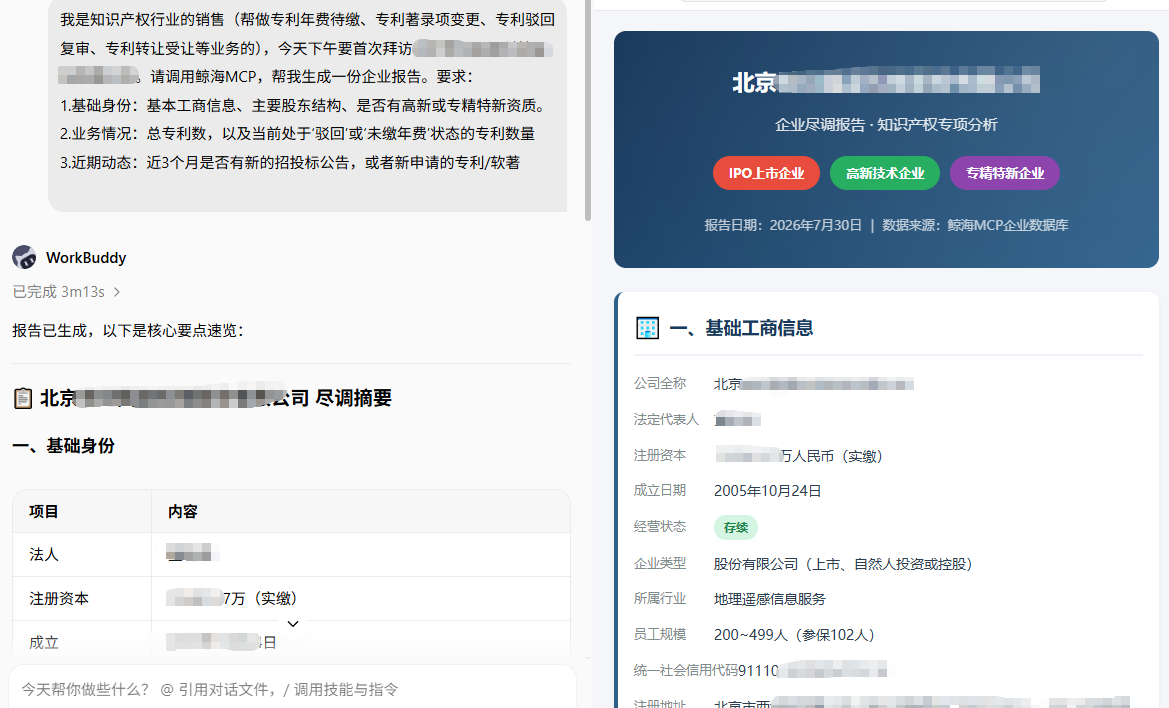Focus the 今天帮你做些什么 message input field
The image size is (1169, 708).
(x=292, y=689)
